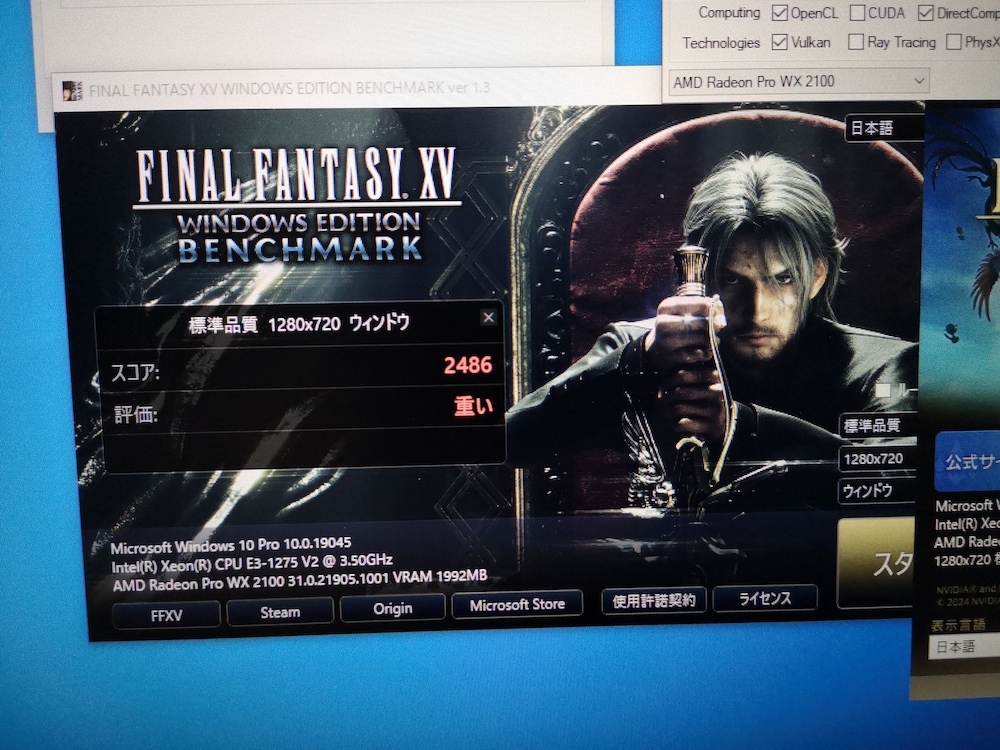
Task: Toggle the OpenCL checkbox
Action: tap(779, 13)
